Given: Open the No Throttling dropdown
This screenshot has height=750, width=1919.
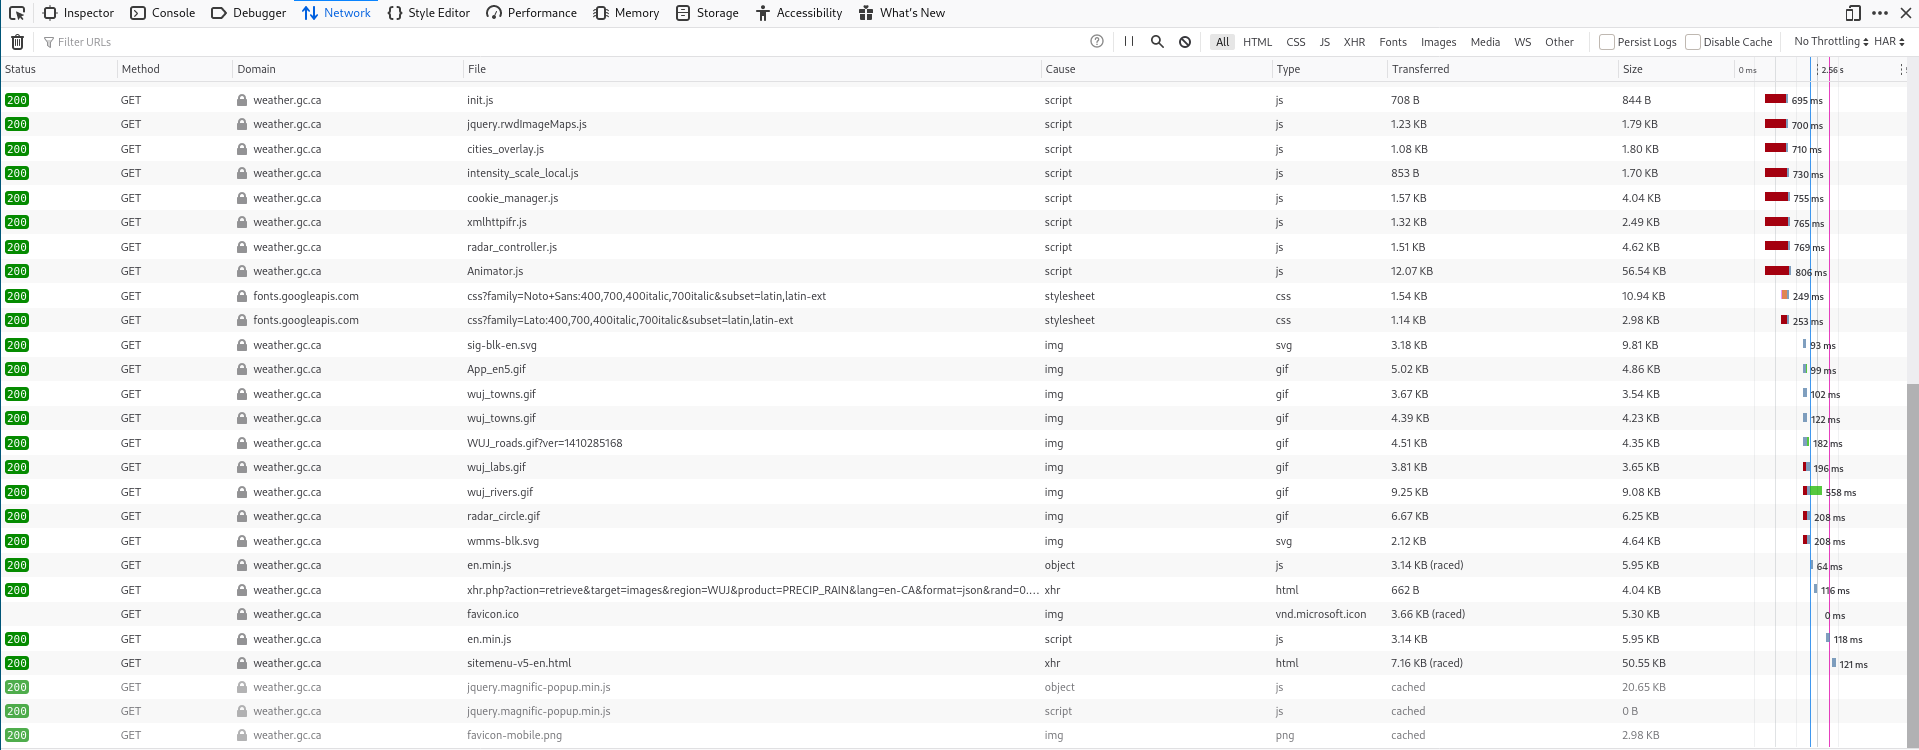Looking at the screenshot, I should (x=1830, y=42).
